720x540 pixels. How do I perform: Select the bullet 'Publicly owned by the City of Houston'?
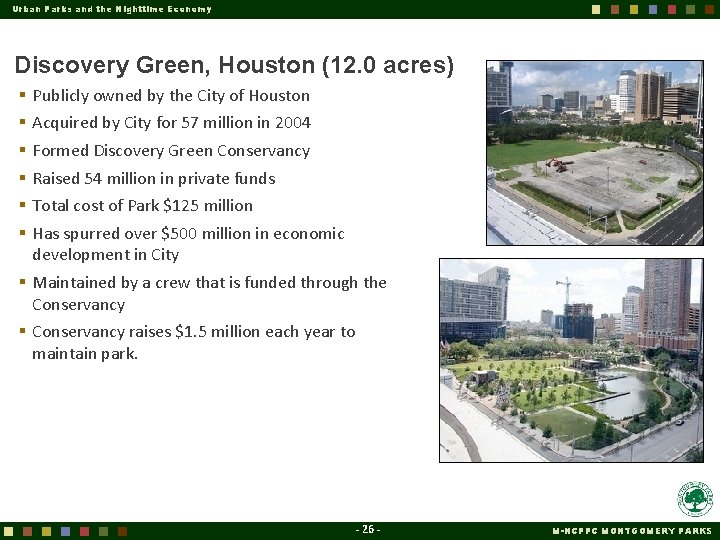[x=171, y=96]
